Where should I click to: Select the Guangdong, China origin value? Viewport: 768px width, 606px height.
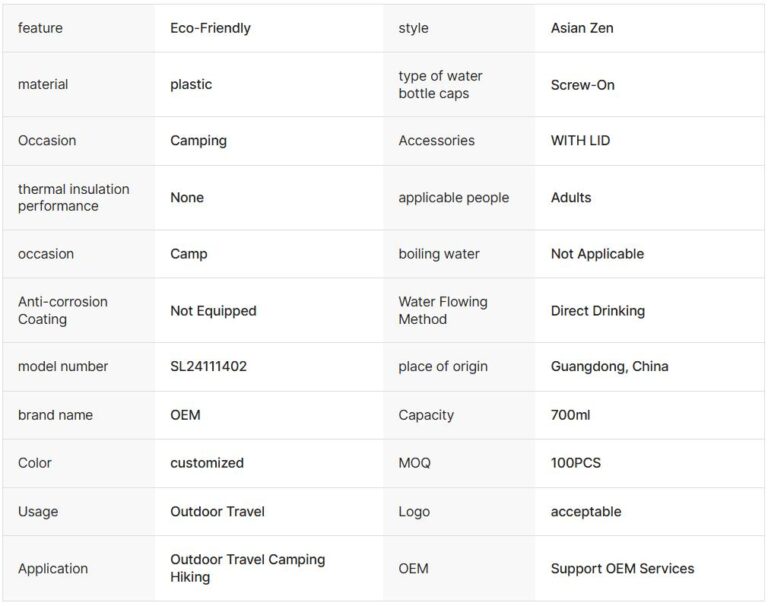(x=609, y=367)
